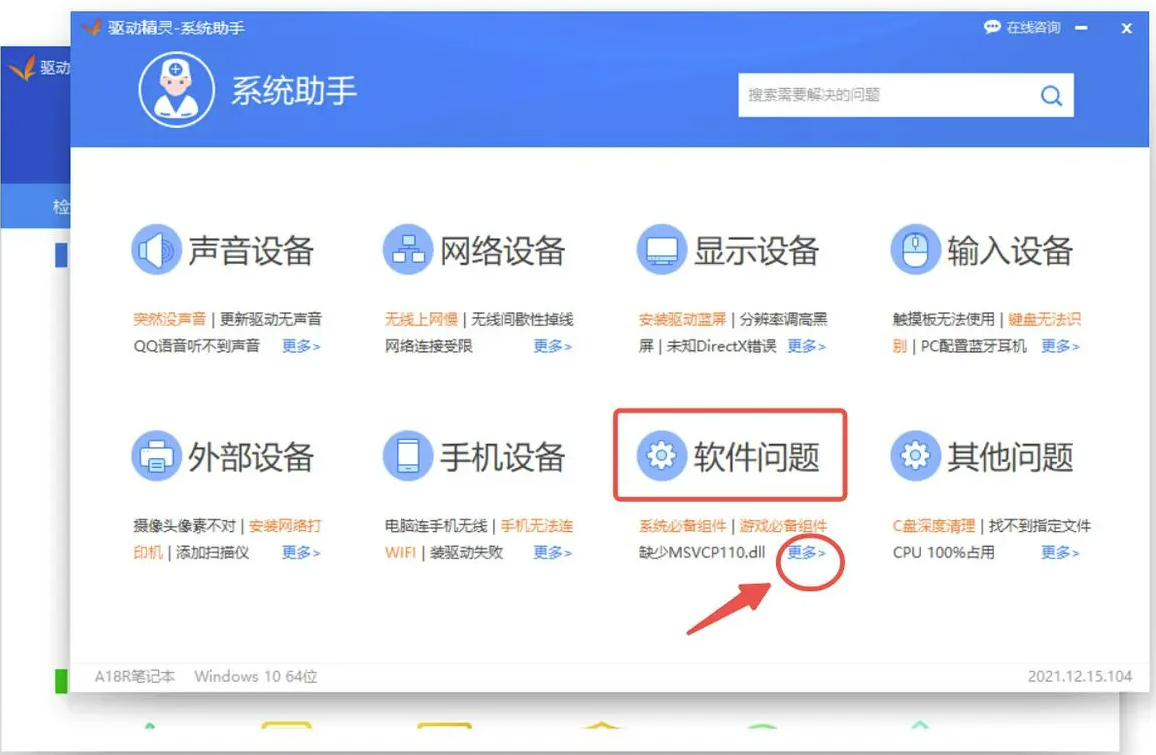
Task: Click the 手机设备 phone icon
Action: (x=408, y=457)
